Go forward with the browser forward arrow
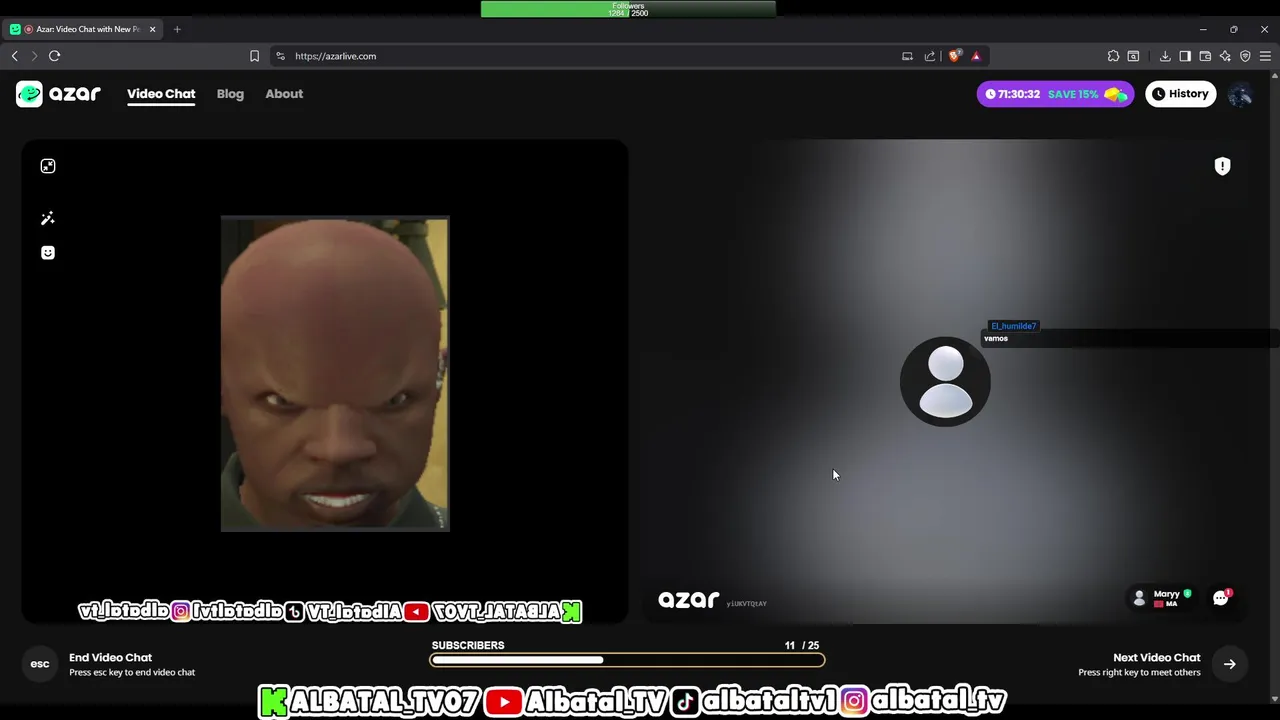1280x720 pixels. point(34,56)
